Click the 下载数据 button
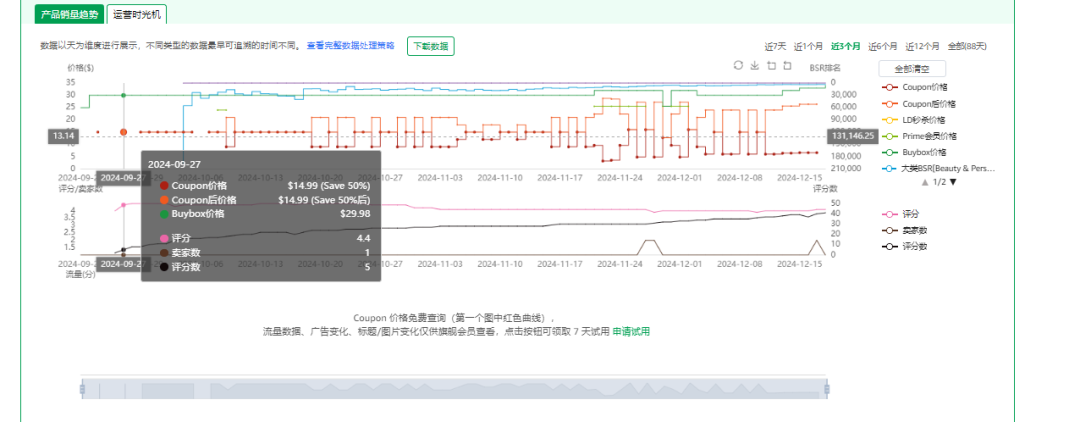This screenshot has height=422, width=1080. pos(430,46)
